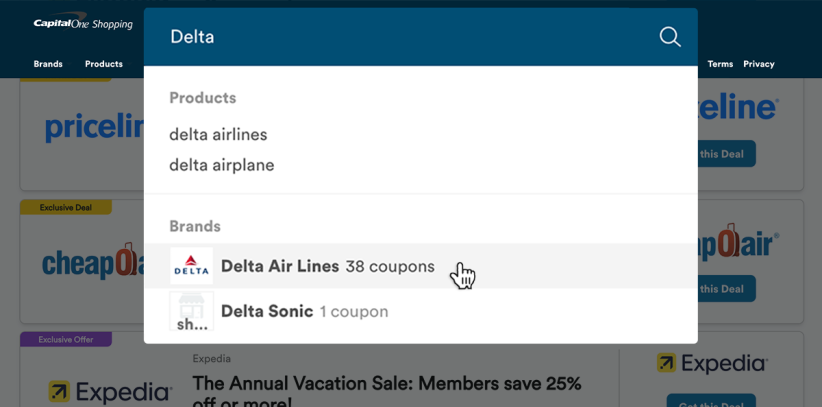Click the Expedia logo on the left

pos(110,391)
